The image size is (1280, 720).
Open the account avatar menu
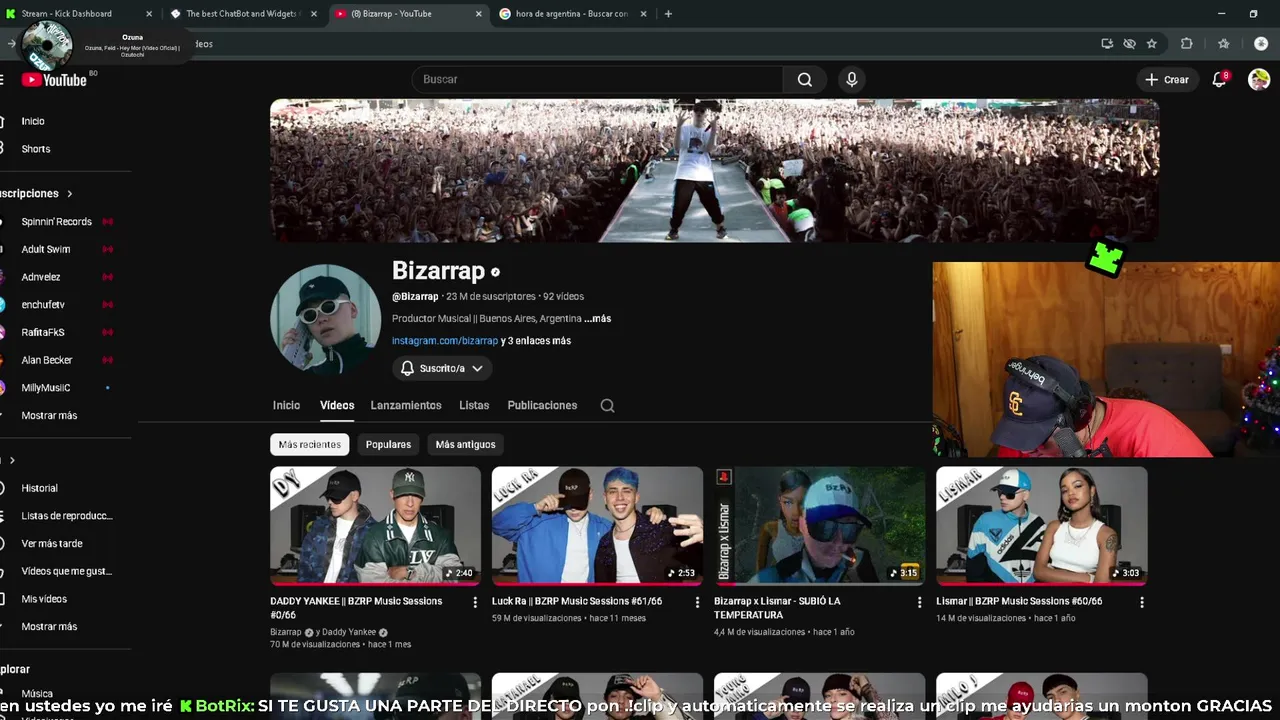coord(1259,80)
